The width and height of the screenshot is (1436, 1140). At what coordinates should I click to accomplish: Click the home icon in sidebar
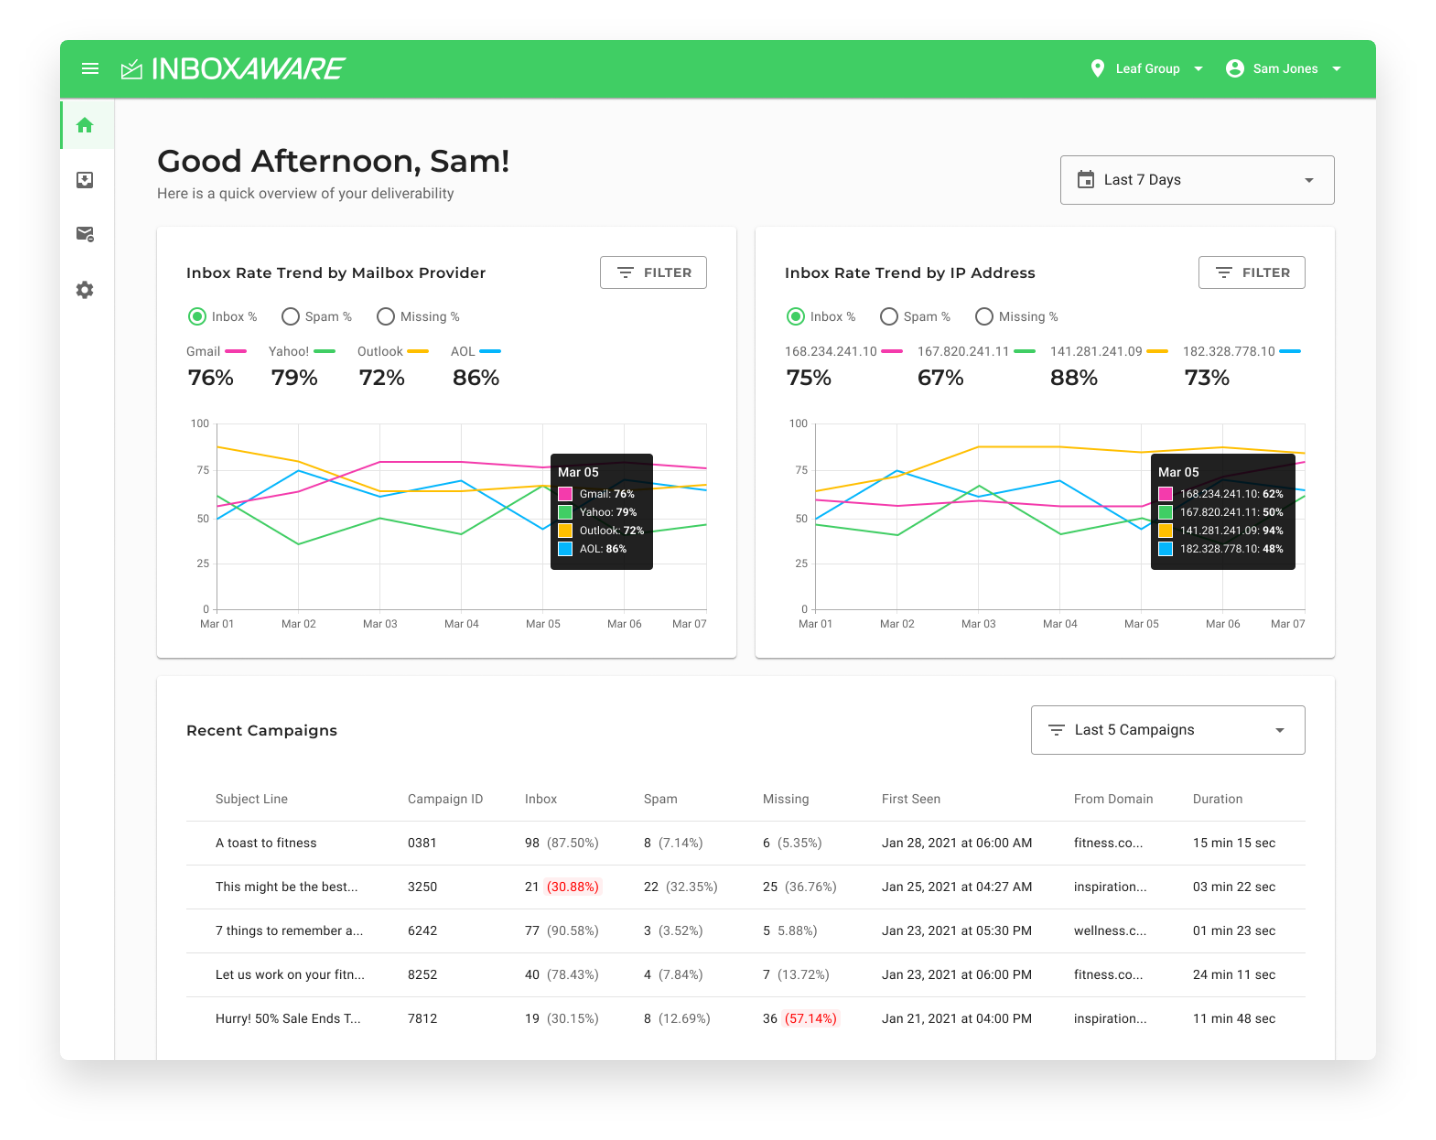point(85,125)
